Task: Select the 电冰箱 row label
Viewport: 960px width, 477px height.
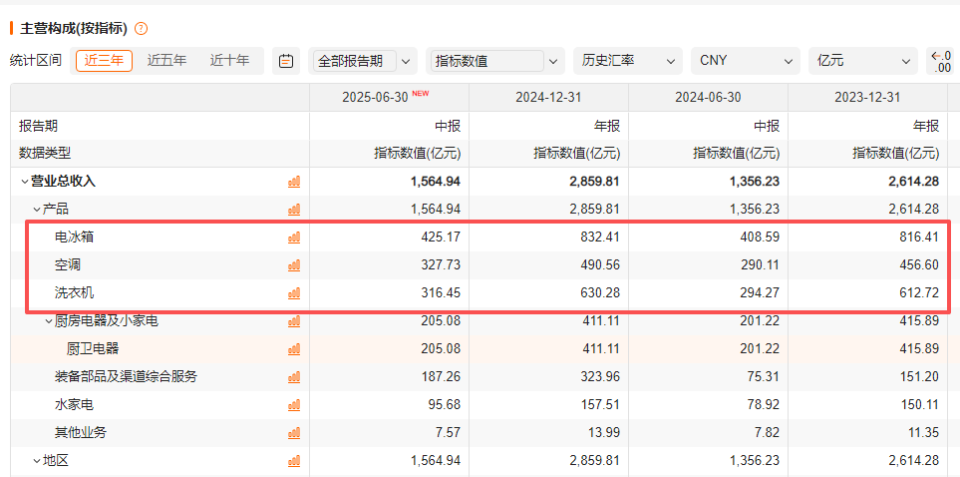Action: (x=74, y=238)
